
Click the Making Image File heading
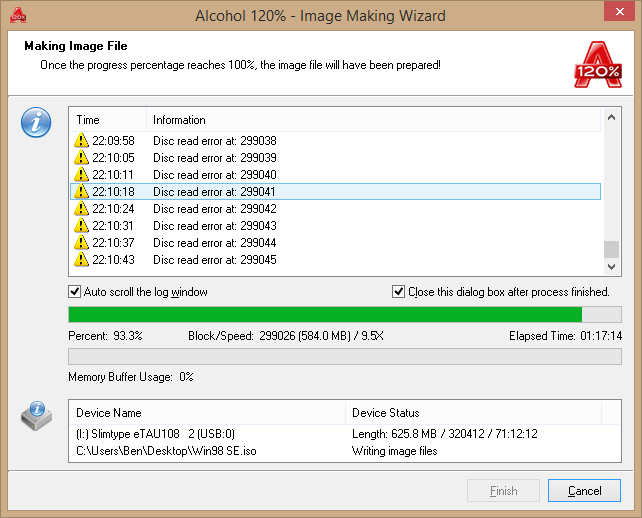coord(76,46)
